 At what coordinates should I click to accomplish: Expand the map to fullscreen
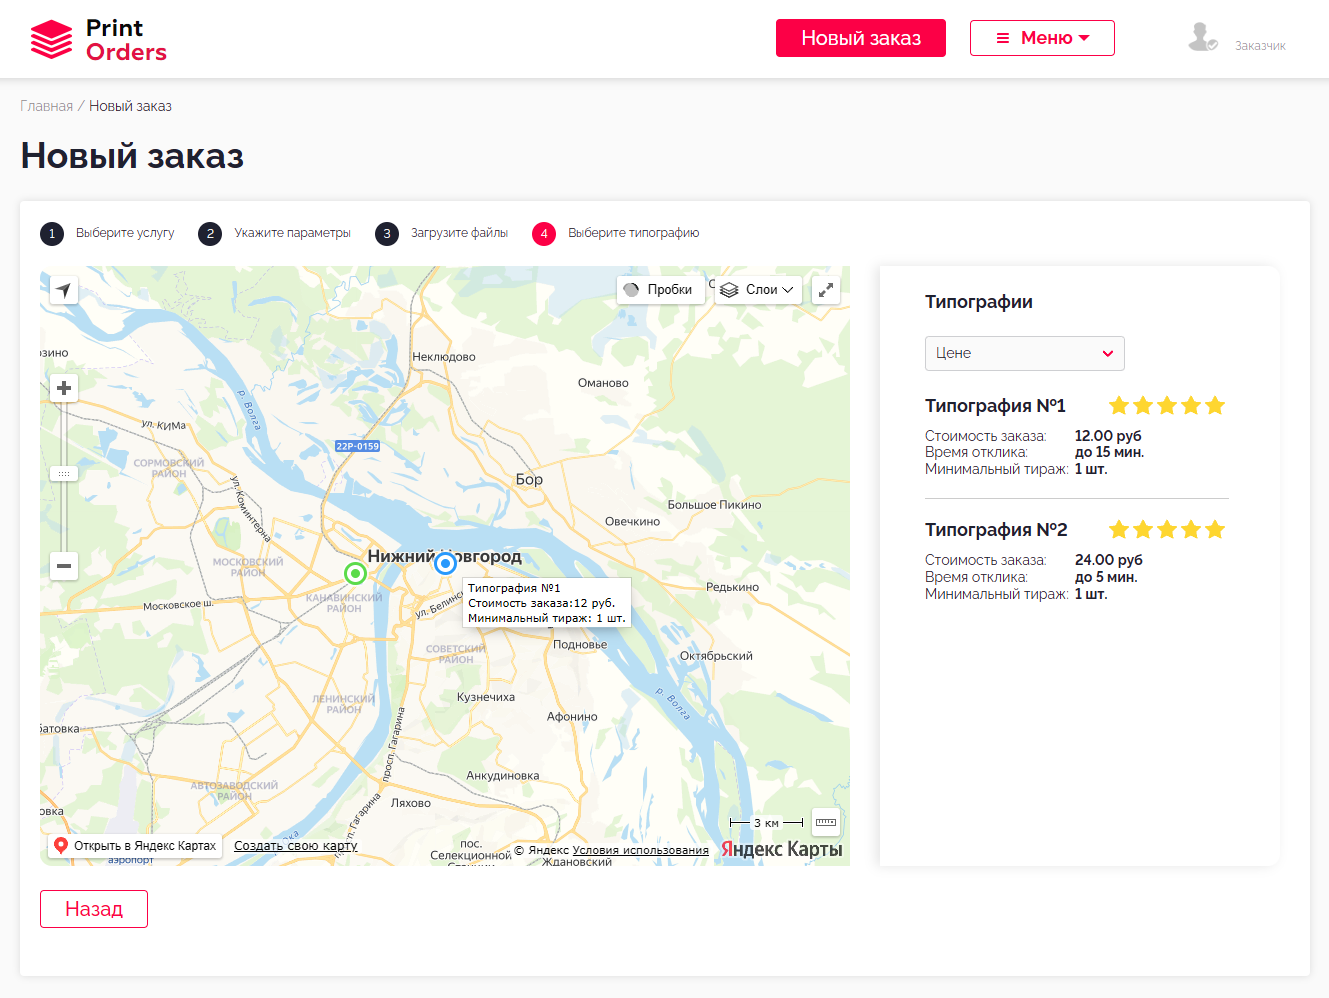point(826,290)
